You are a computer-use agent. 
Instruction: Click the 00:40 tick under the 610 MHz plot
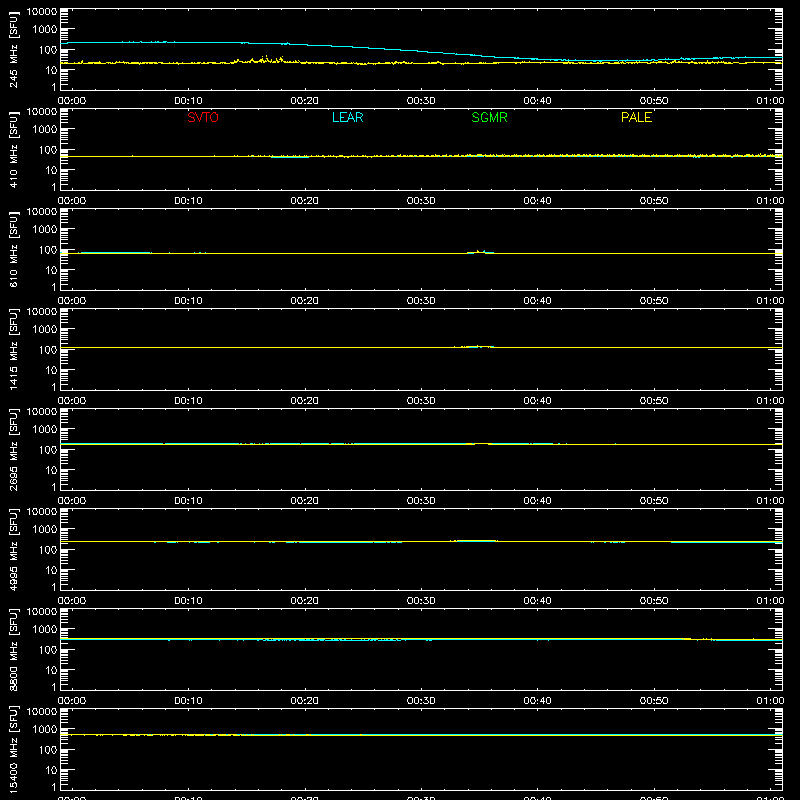tap(537, 301)
